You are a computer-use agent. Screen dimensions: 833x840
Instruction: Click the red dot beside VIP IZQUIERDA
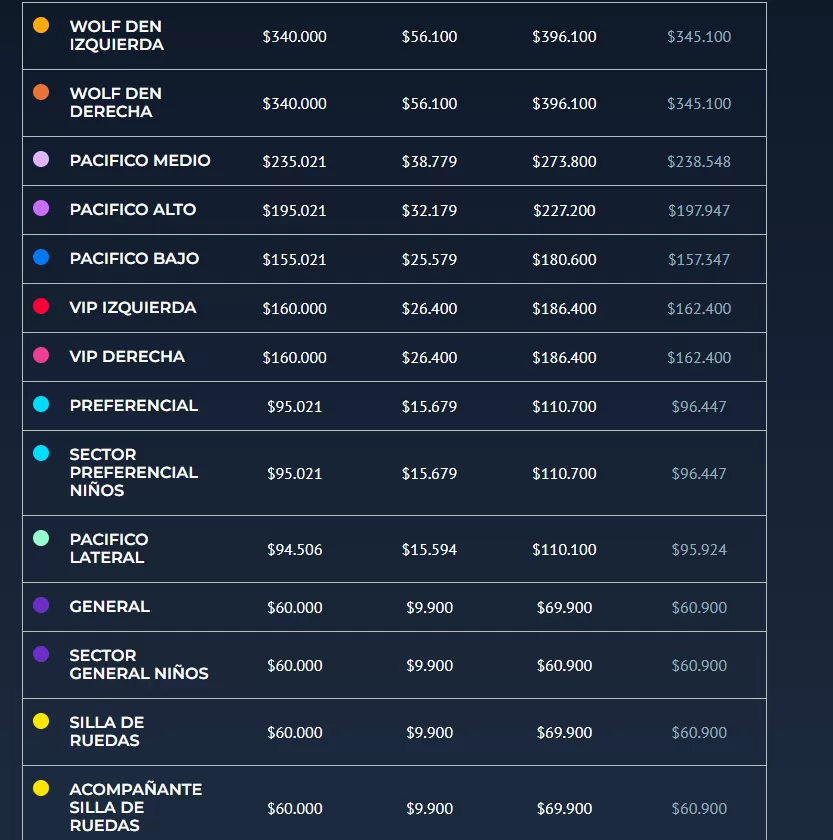click(41, 307)
